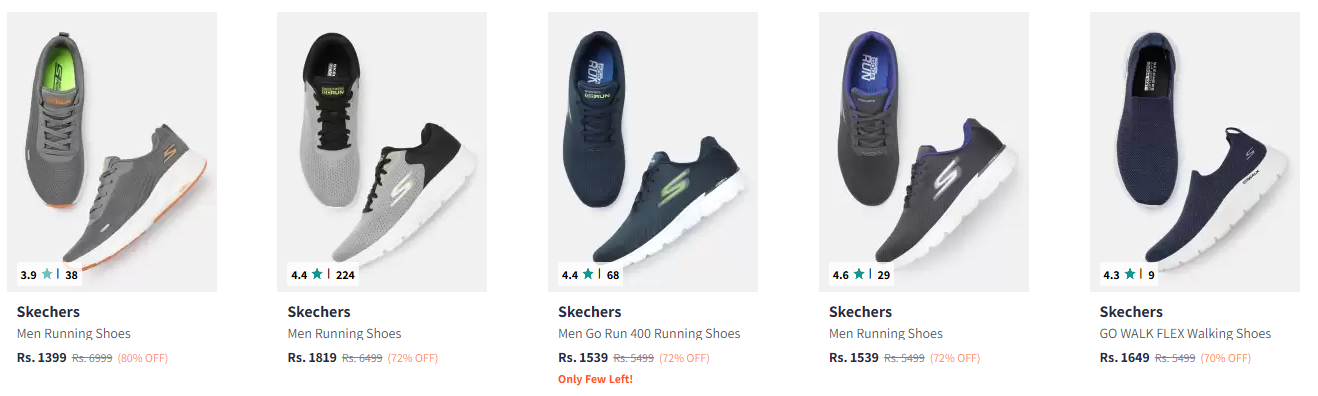Viewport: 1318px width, 396px height.
Task: Open the grey and orange Skechers shoe image
Action: (112, 152)
